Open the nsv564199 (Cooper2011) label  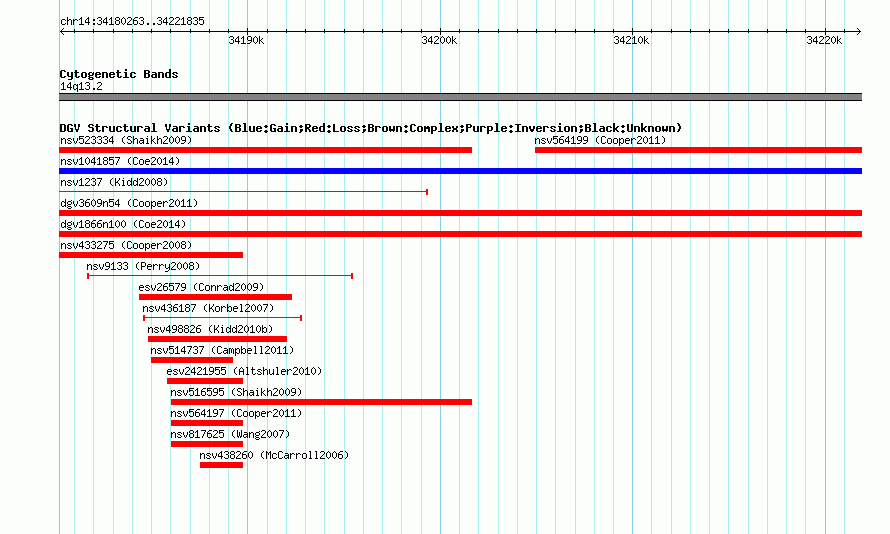click(x=600, y=140)
